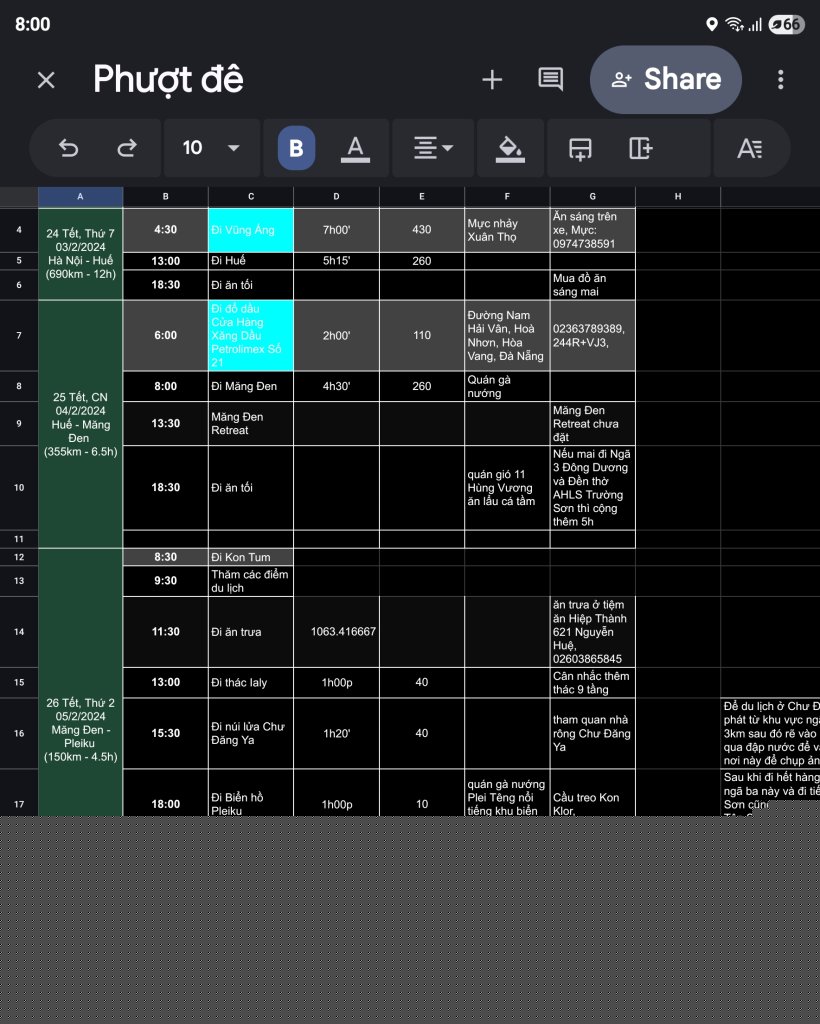The width and height of the screenshot is (820, 1024).
Task: Close the Phượt đê spreadsheet
Action: 46,80
